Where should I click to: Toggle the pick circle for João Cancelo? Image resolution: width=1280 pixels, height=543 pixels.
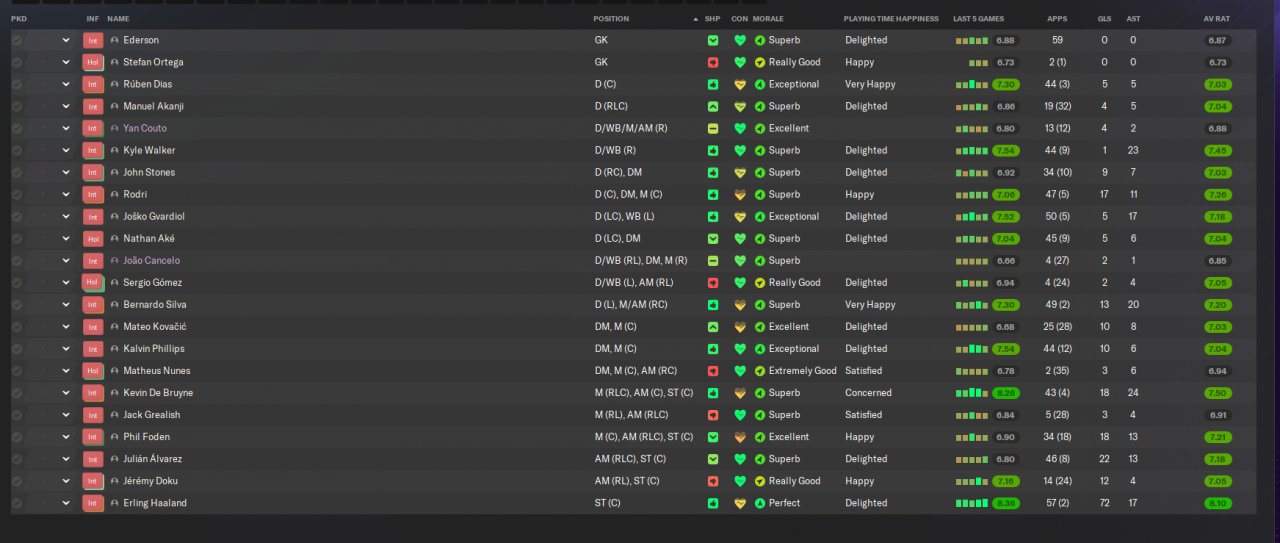coord(17,260)
